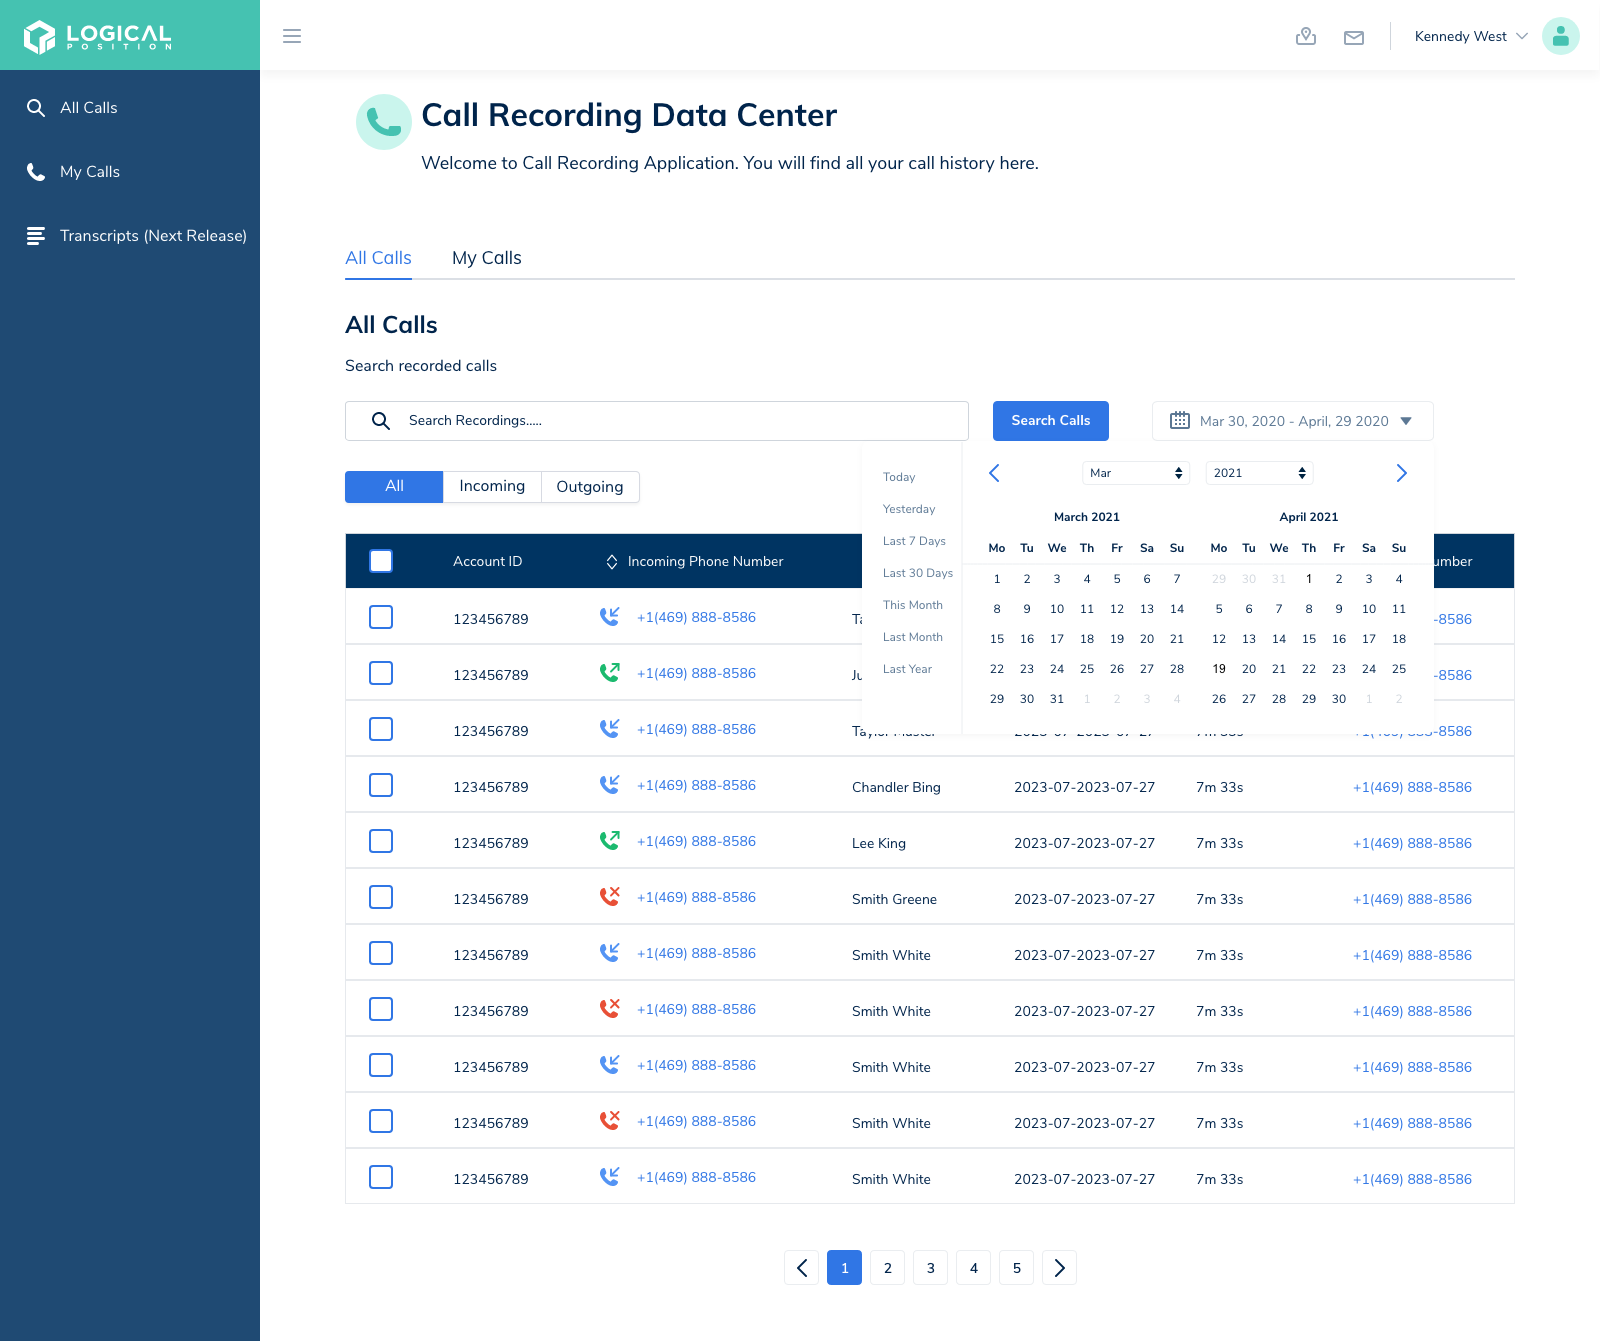1600x1341 pixels.
Task: Switch to the My Calls tab
Action: click(x=487, y=258)
